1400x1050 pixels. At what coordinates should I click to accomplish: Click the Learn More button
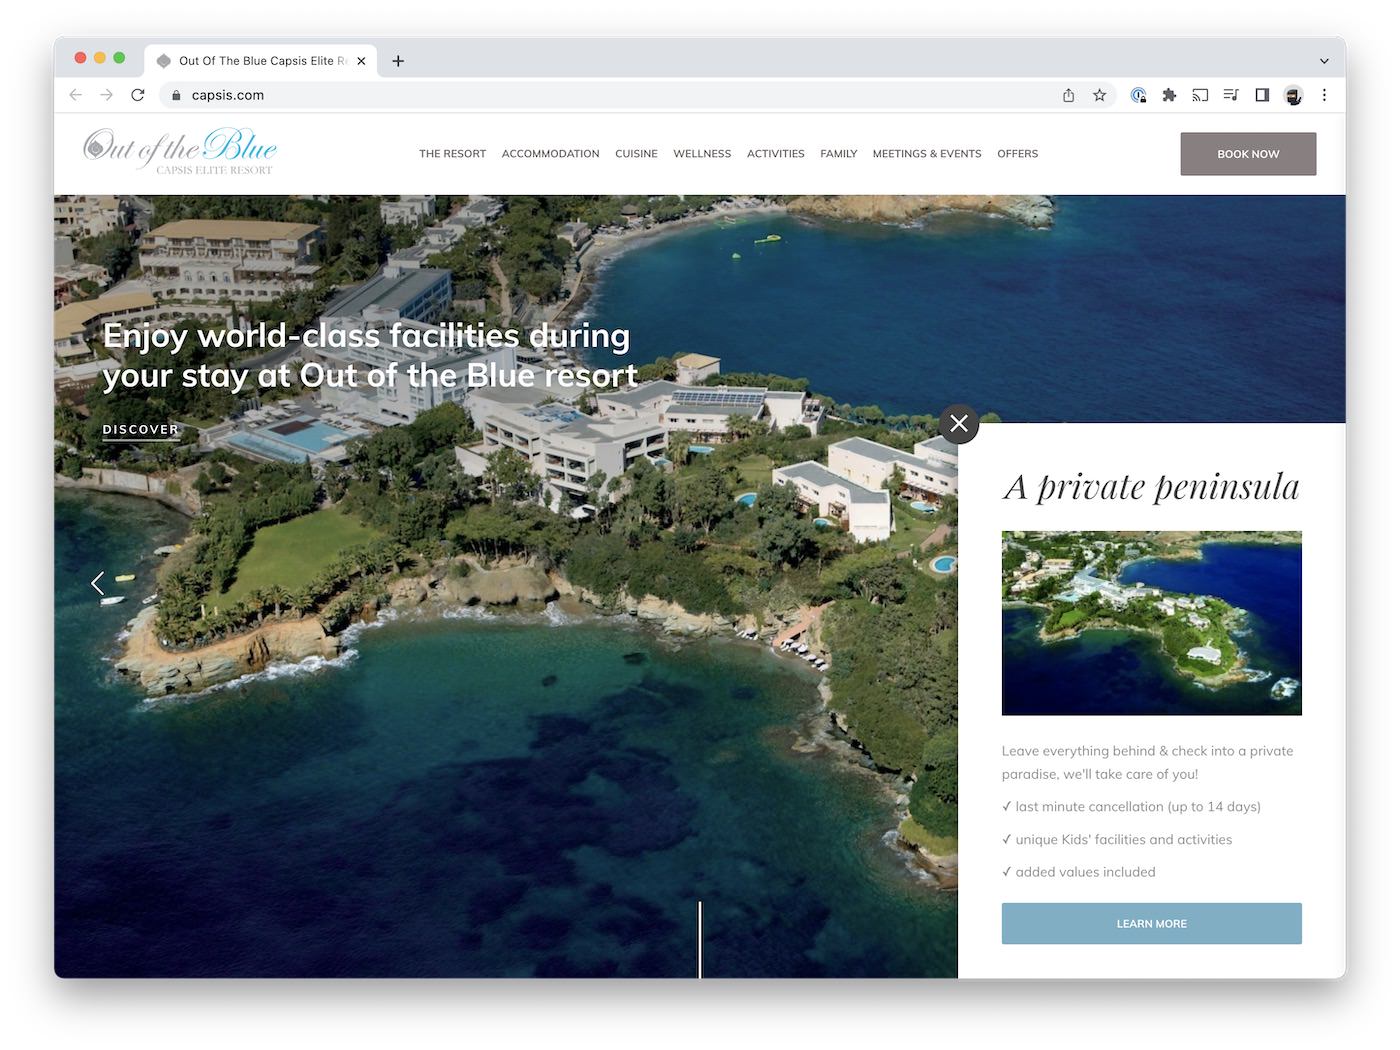tap(1151, 924)
